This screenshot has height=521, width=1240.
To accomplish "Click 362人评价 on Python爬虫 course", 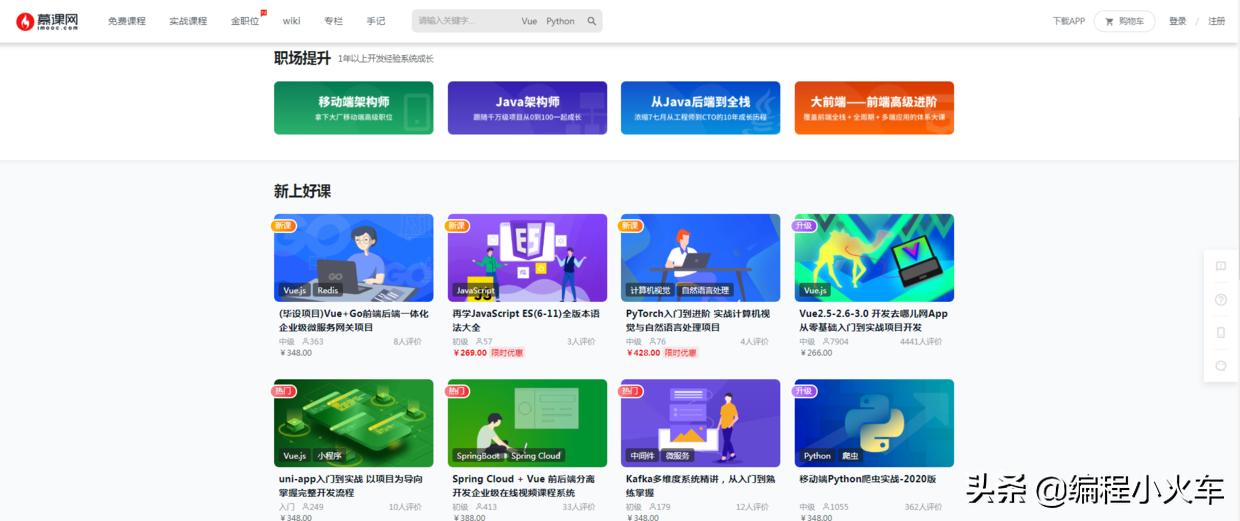I will (x=923, y=507).
